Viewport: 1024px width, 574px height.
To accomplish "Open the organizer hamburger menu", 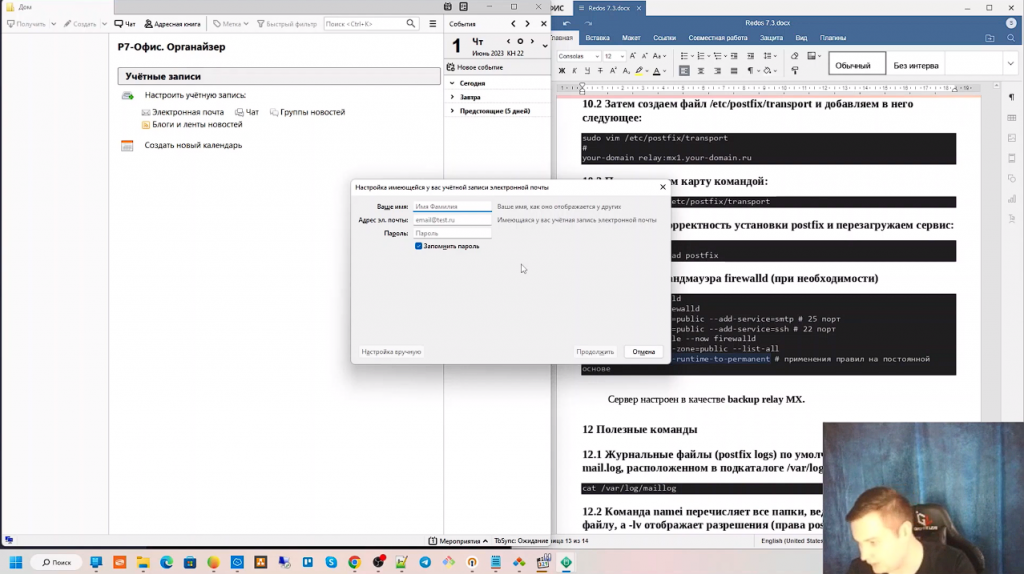I will (x=432, y=24).
